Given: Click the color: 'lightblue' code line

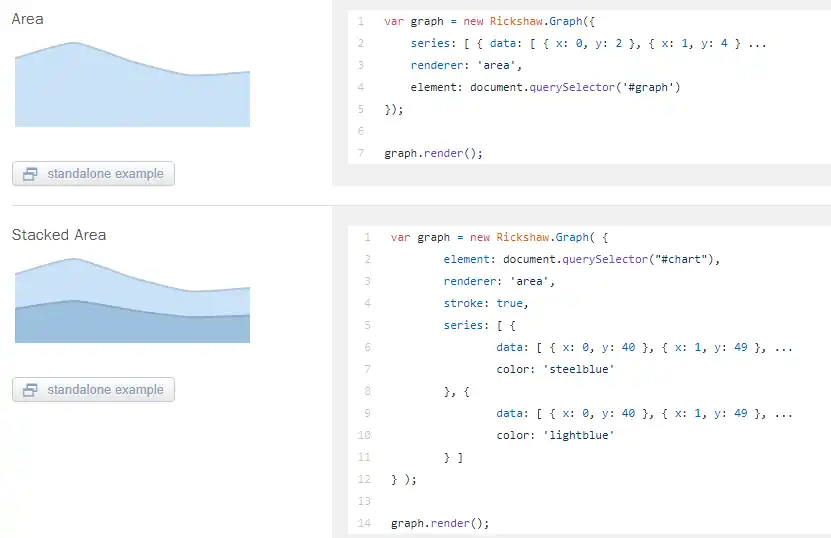Looking at the screenshot, I should (x=554, y=435).
